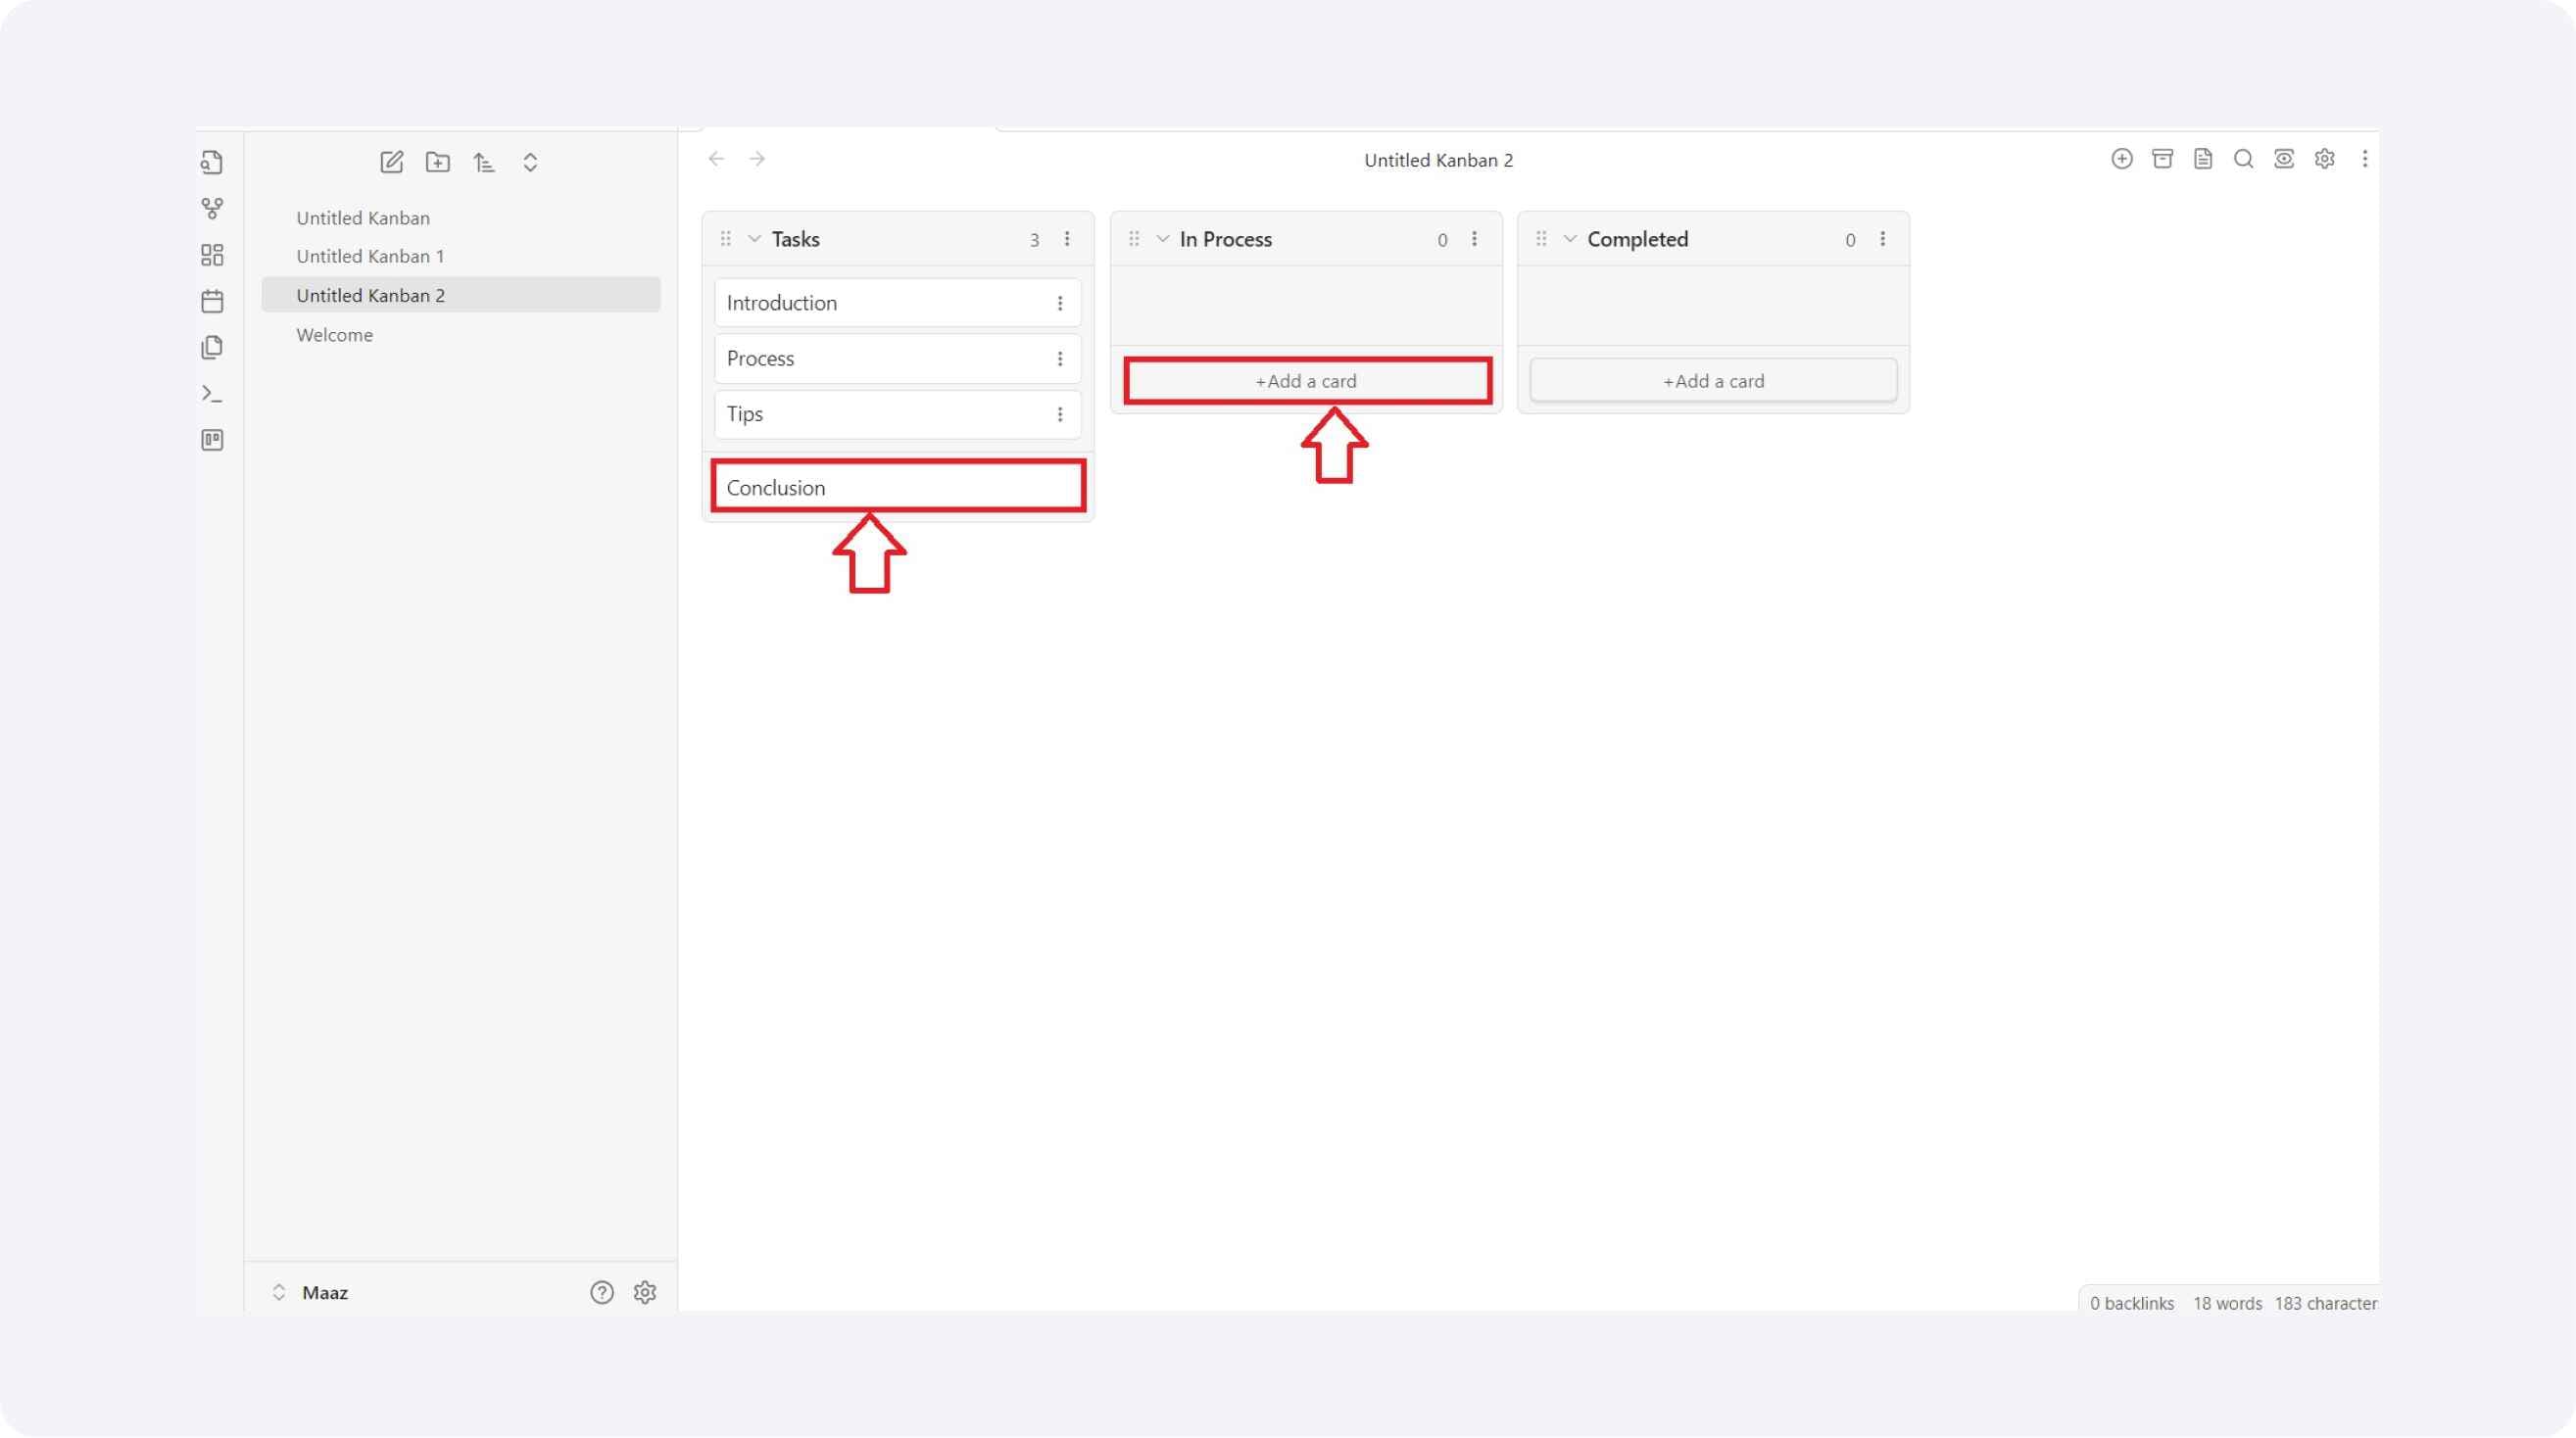Click Add a card in In Process column
Screen dimensions: 2576x1438
coord(1307,380)
